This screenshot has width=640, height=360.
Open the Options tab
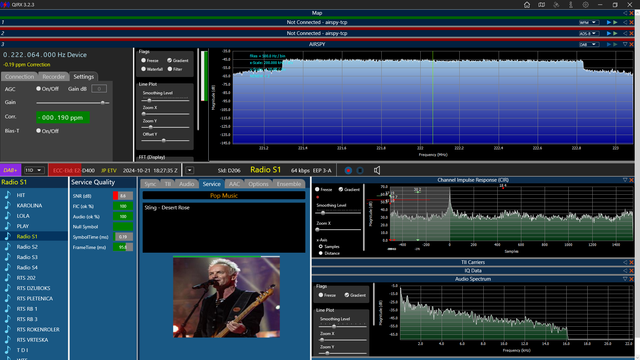258,184
